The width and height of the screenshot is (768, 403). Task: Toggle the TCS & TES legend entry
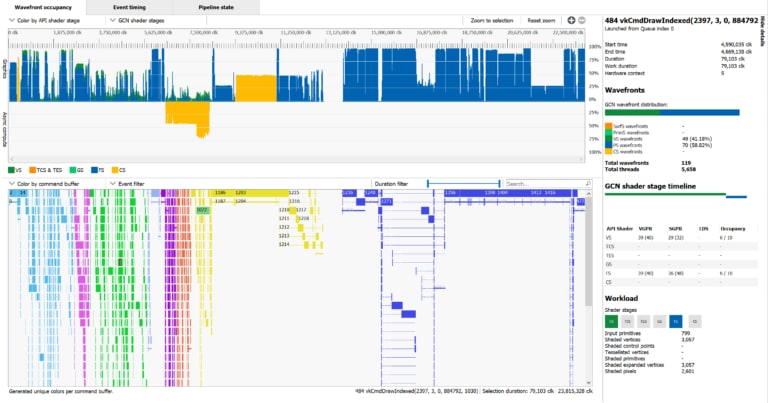[x=48, y=170]
